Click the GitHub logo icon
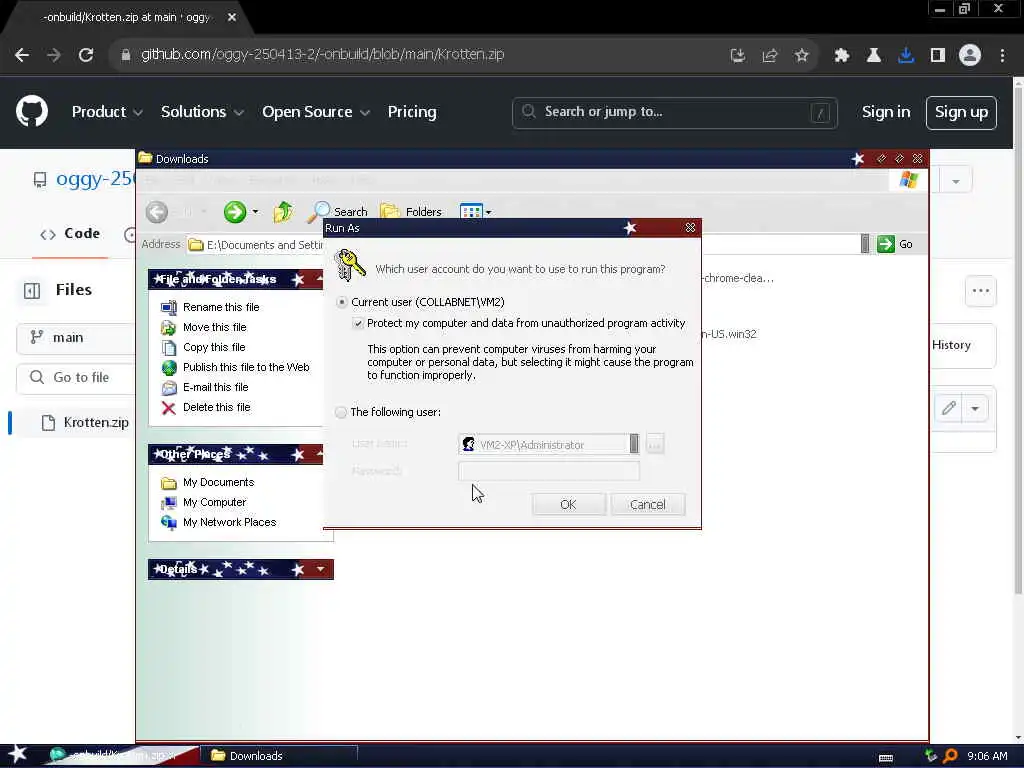 pyautogui.click(x=31, y=111)
